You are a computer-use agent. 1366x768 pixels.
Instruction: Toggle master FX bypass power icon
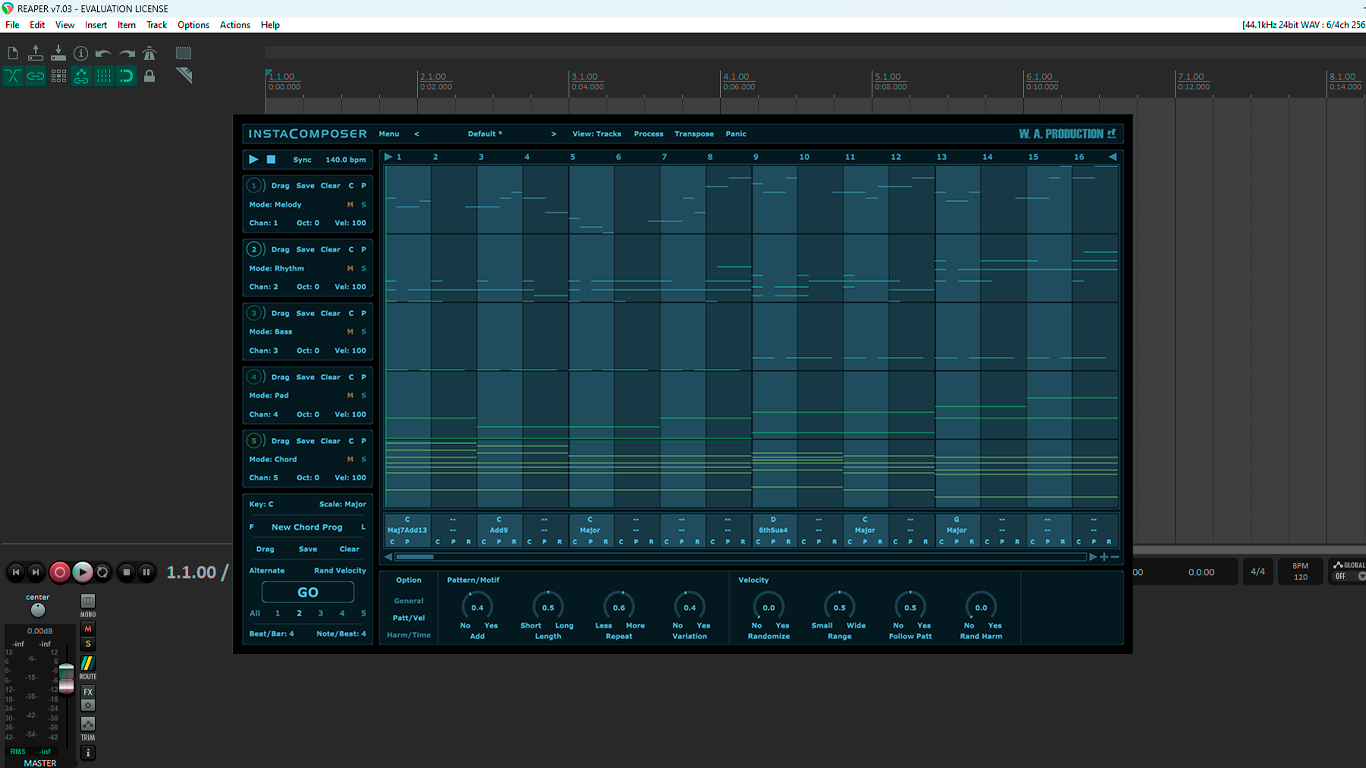click(x=88, y=705)
